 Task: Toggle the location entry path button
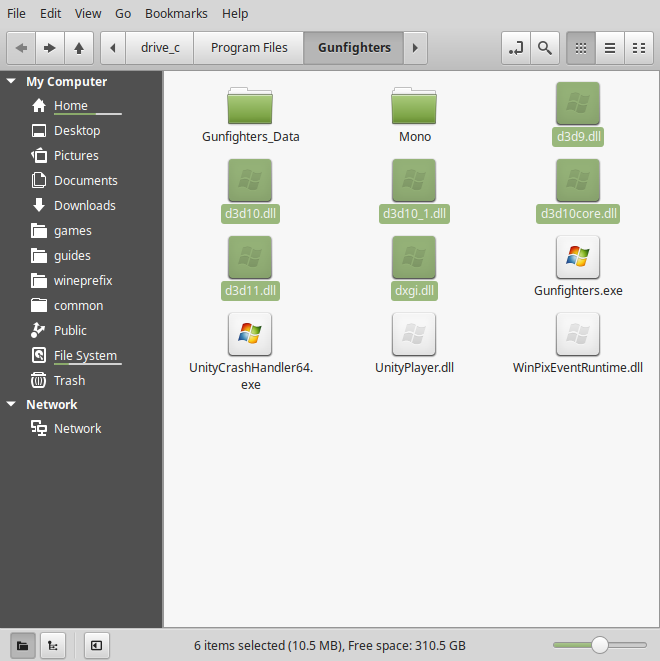click(515, 48)
